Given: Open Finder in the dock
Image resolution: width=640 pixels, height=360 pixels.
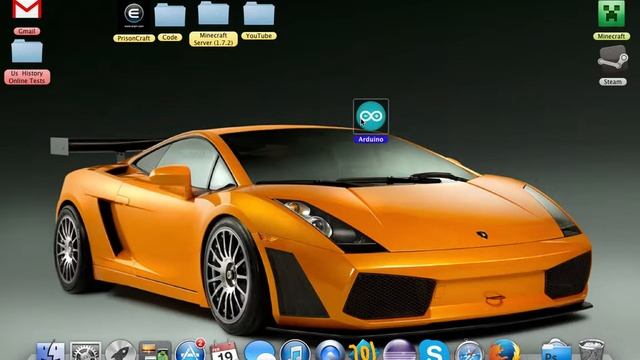Looking at the screenshot, I should click(x=51, y=350).
